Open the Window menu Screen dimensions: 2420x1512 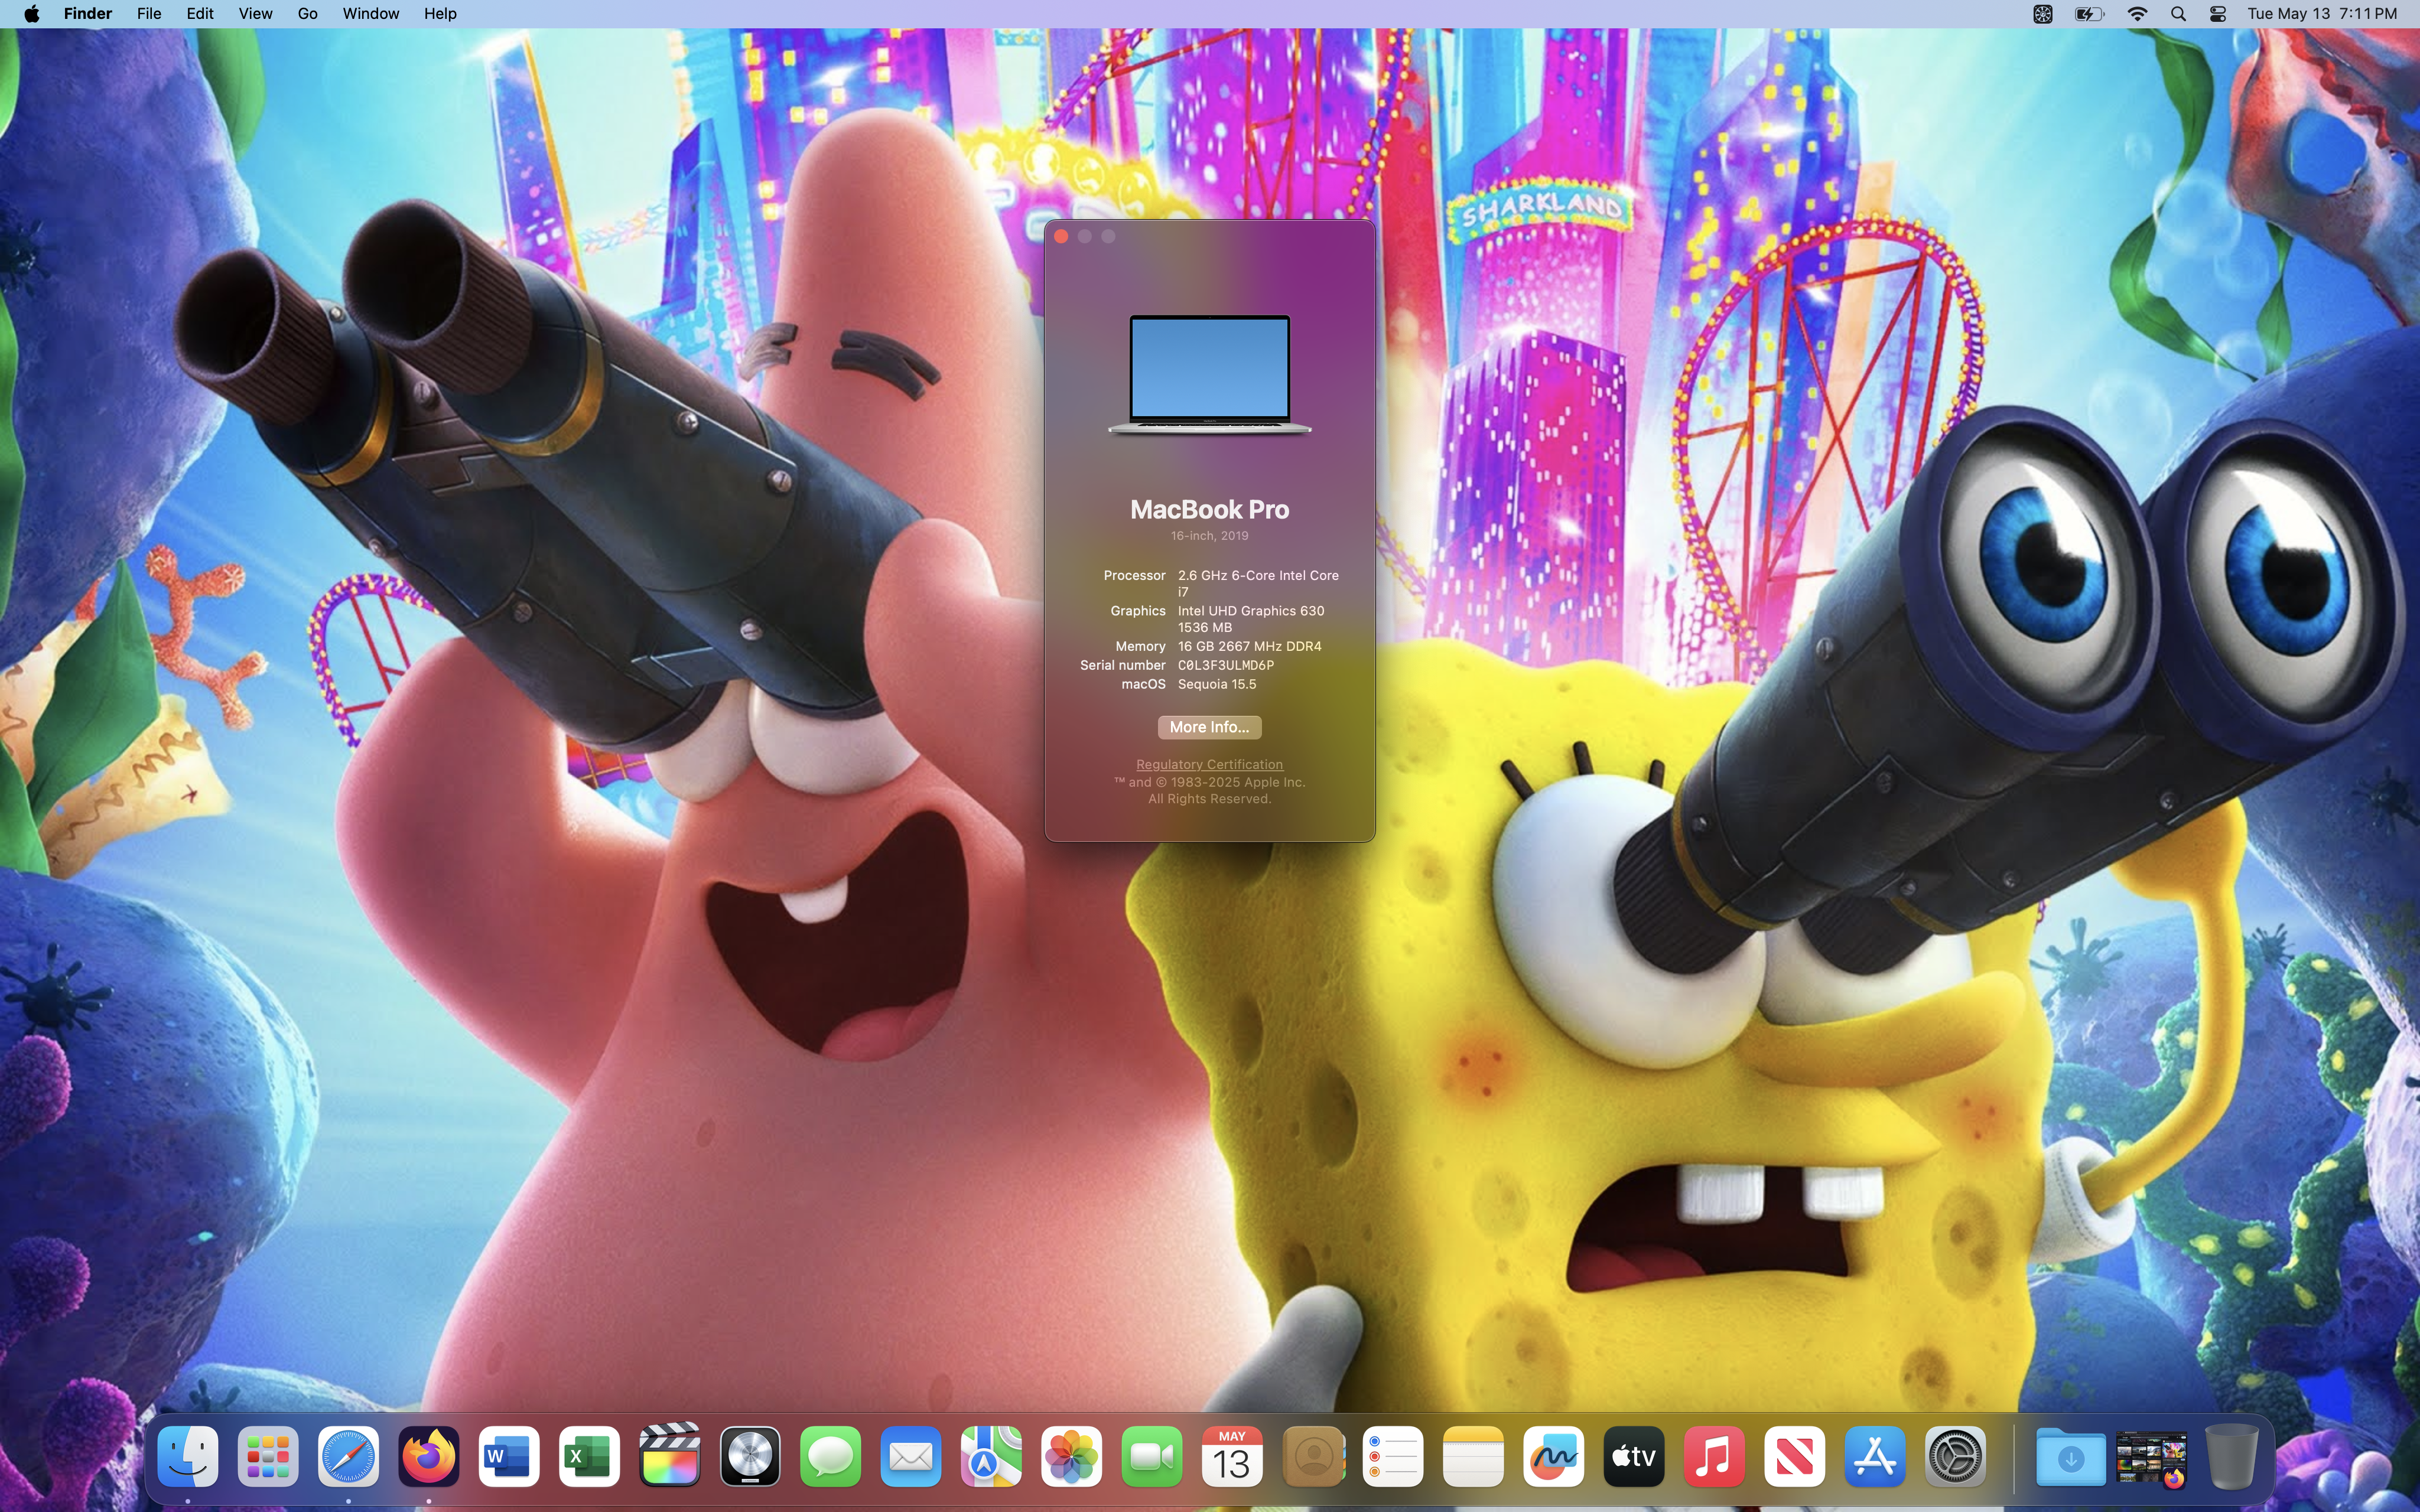(x=371, y=14)
